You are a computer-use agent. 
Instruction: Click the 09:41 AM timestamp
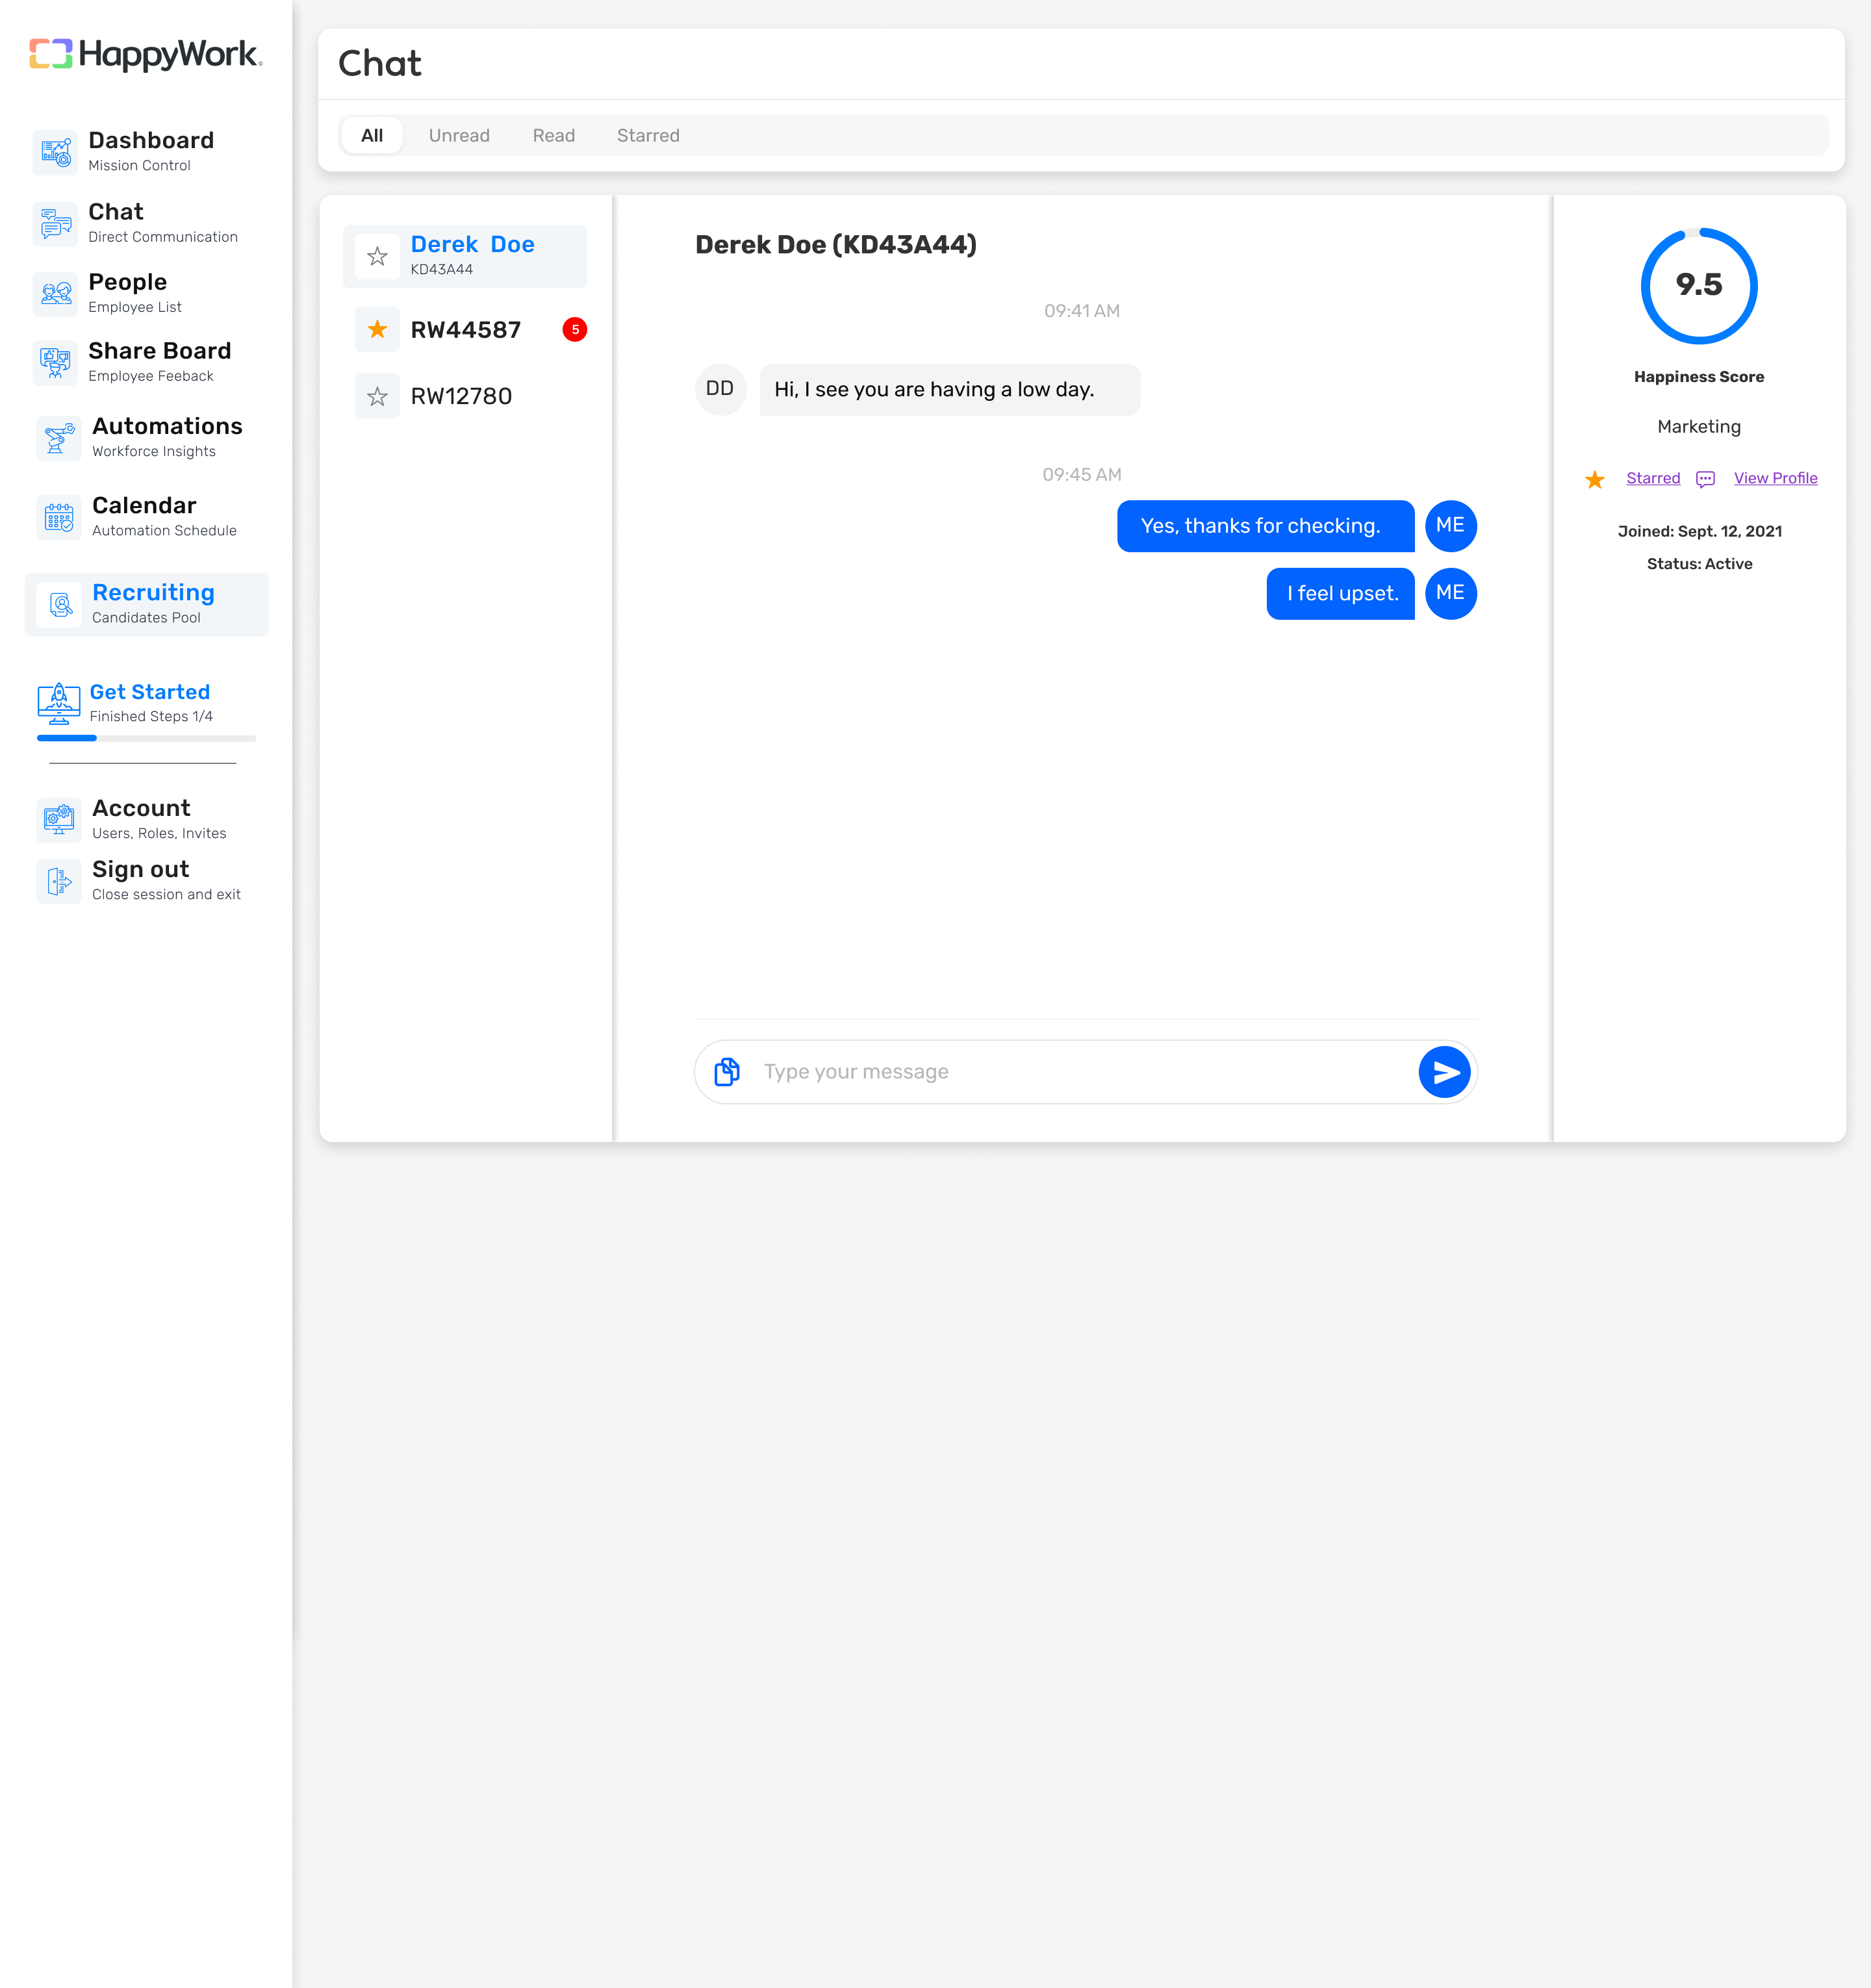[x=1082, y=311]
